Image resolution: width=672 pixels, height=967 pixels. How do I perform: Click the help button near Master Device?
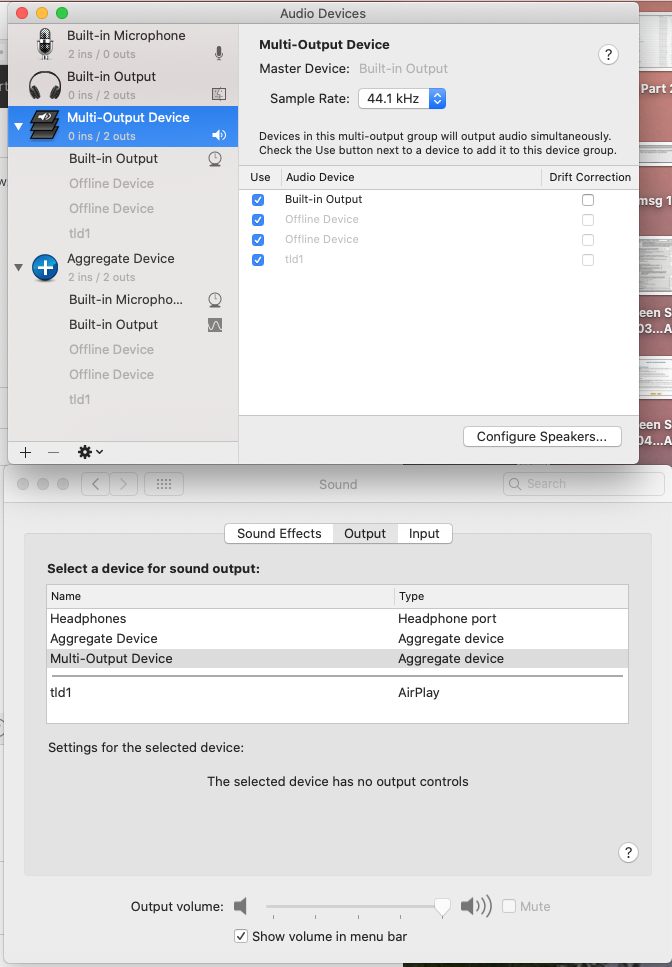608,55
